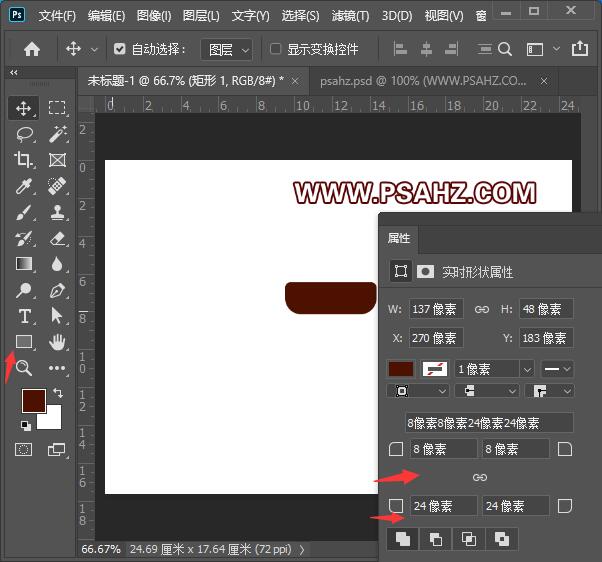The image size is (602, 562).
Task: Select the Dodge tool
Action: tap(23, 290)
